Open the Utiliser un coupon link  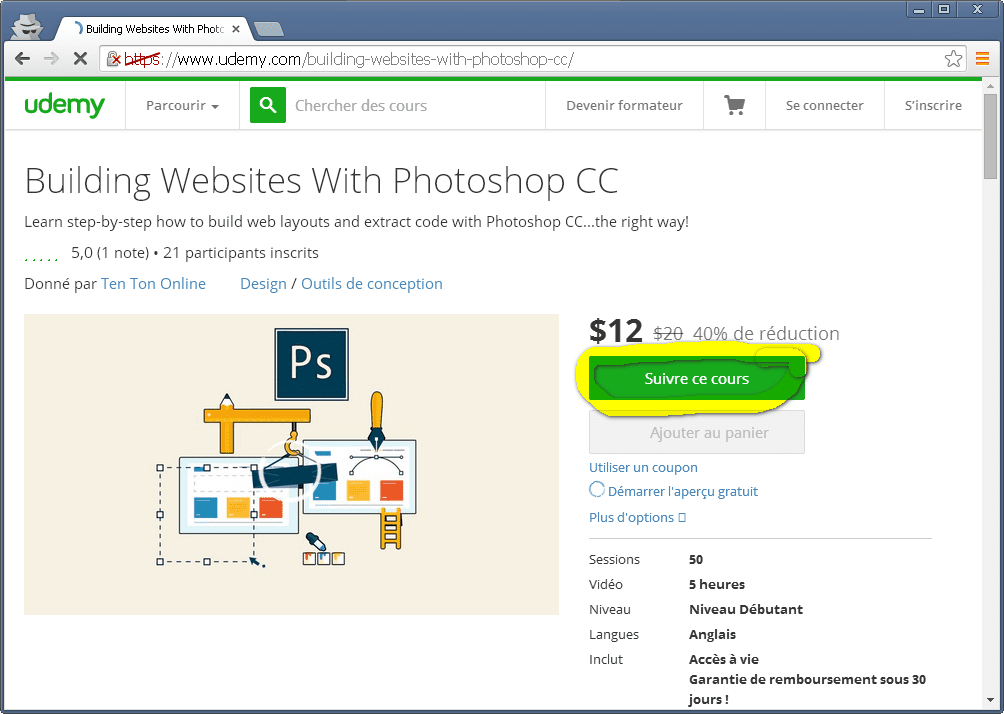click(x=643, y=467)
